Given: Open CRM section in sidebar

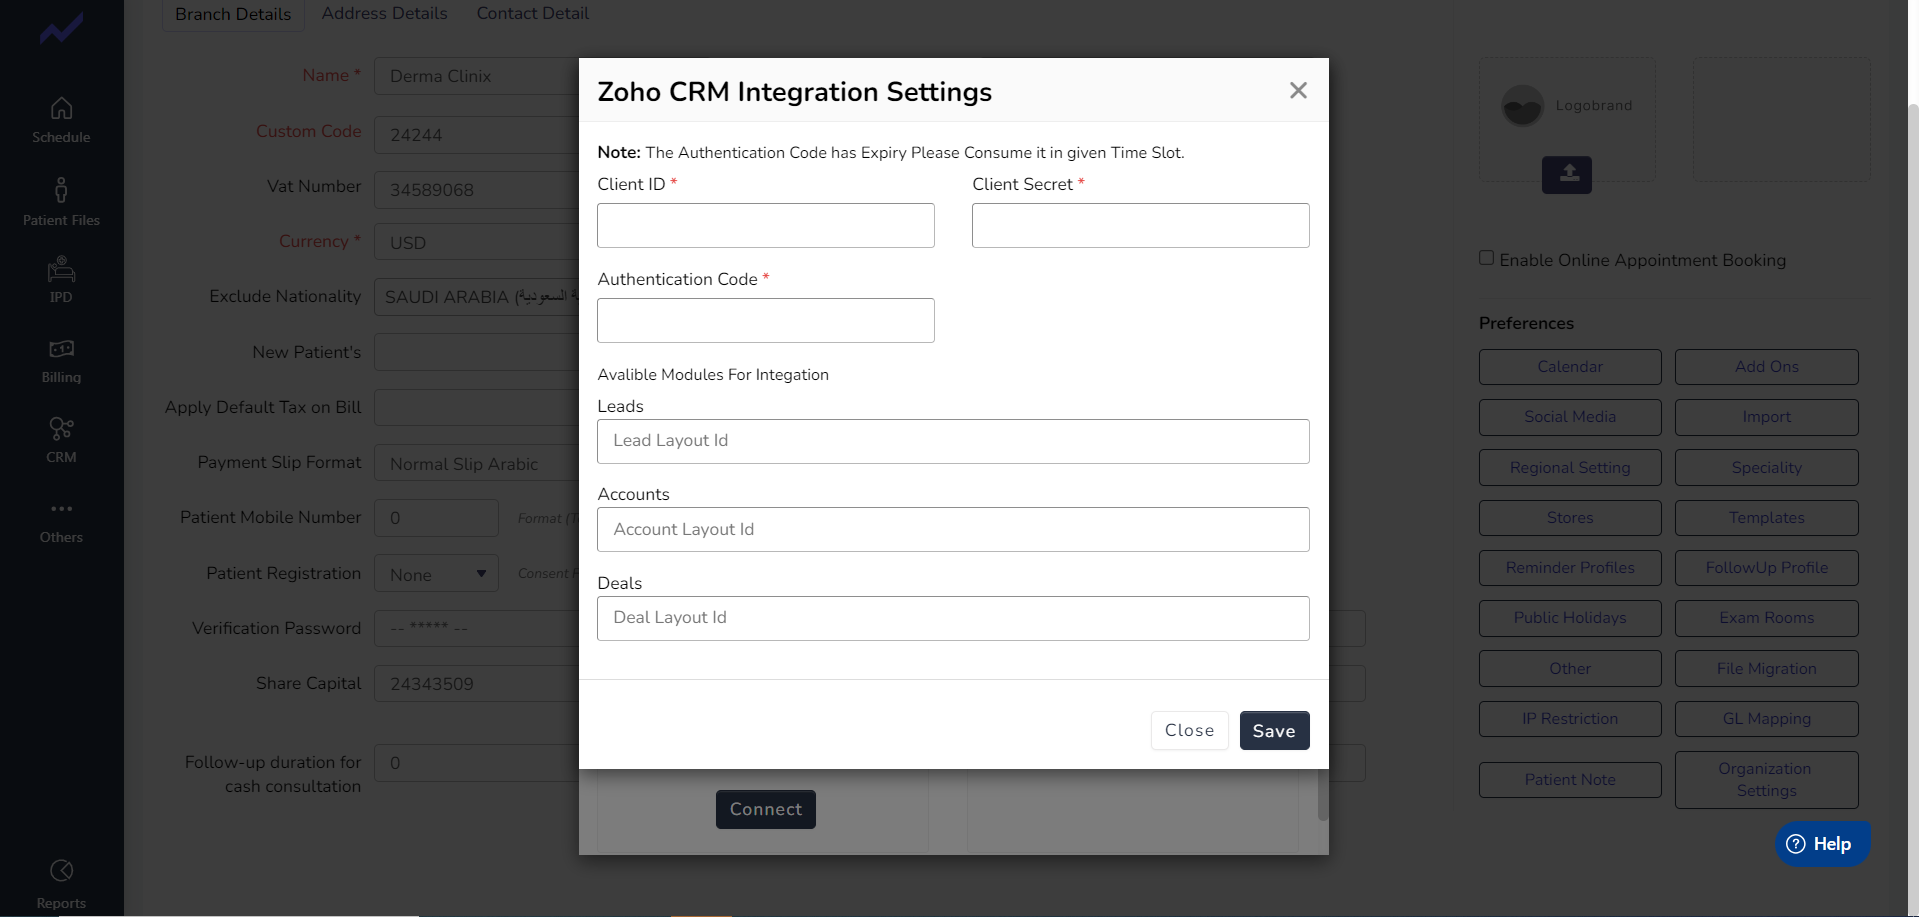Looking at the screenshot, I should pyautogui.click(x=61, y=440).
